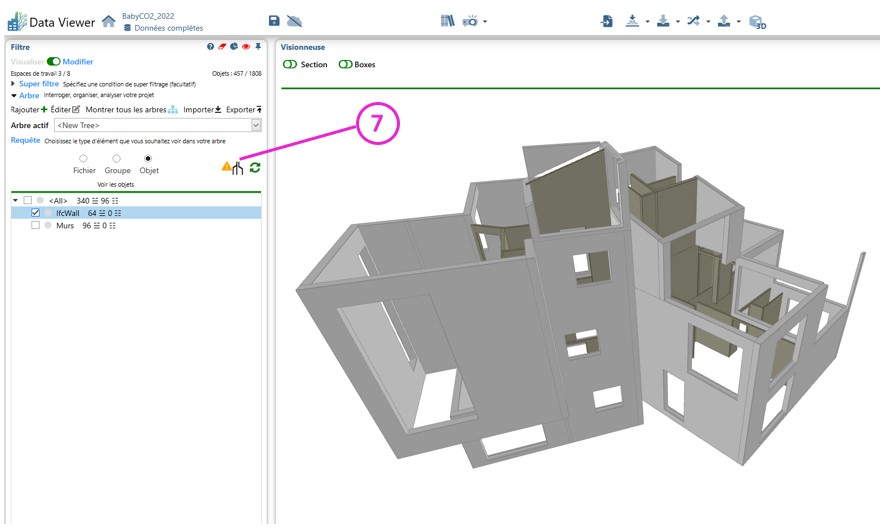Click the Home icon next to Data Viewer
This screenshot has width=884, height=528.
pos(109,21)
